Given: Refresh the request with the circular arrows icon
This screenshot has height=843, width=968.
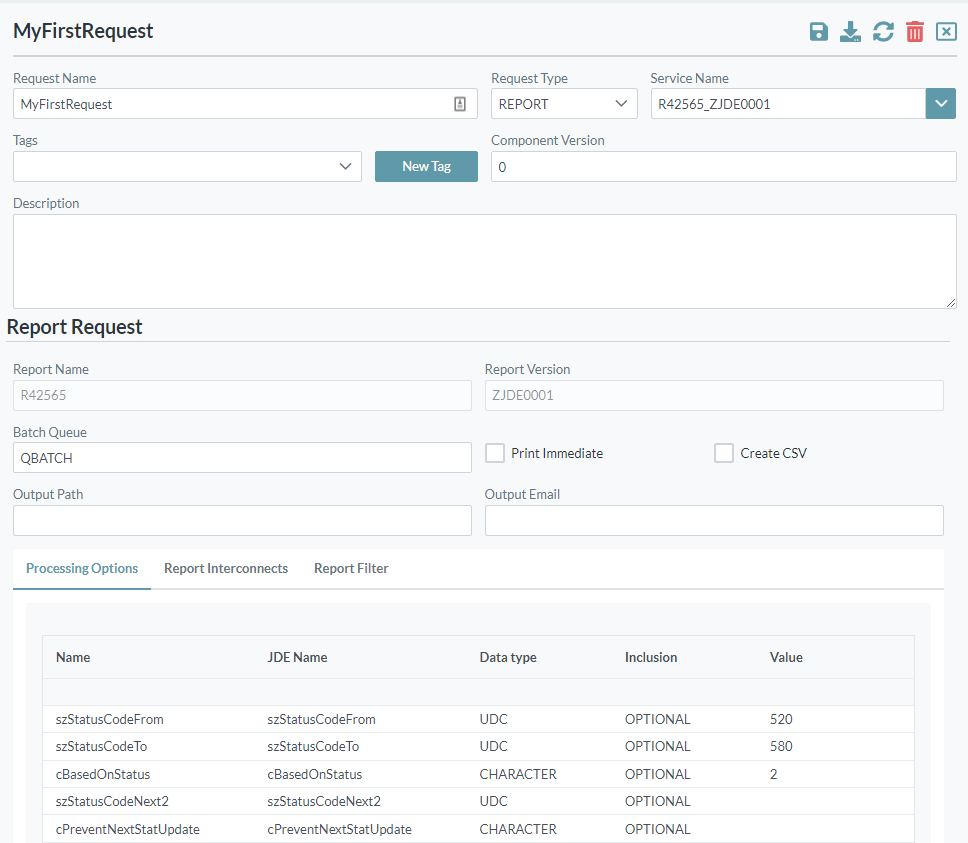Looking at the screenshot, I should point(882,31).
